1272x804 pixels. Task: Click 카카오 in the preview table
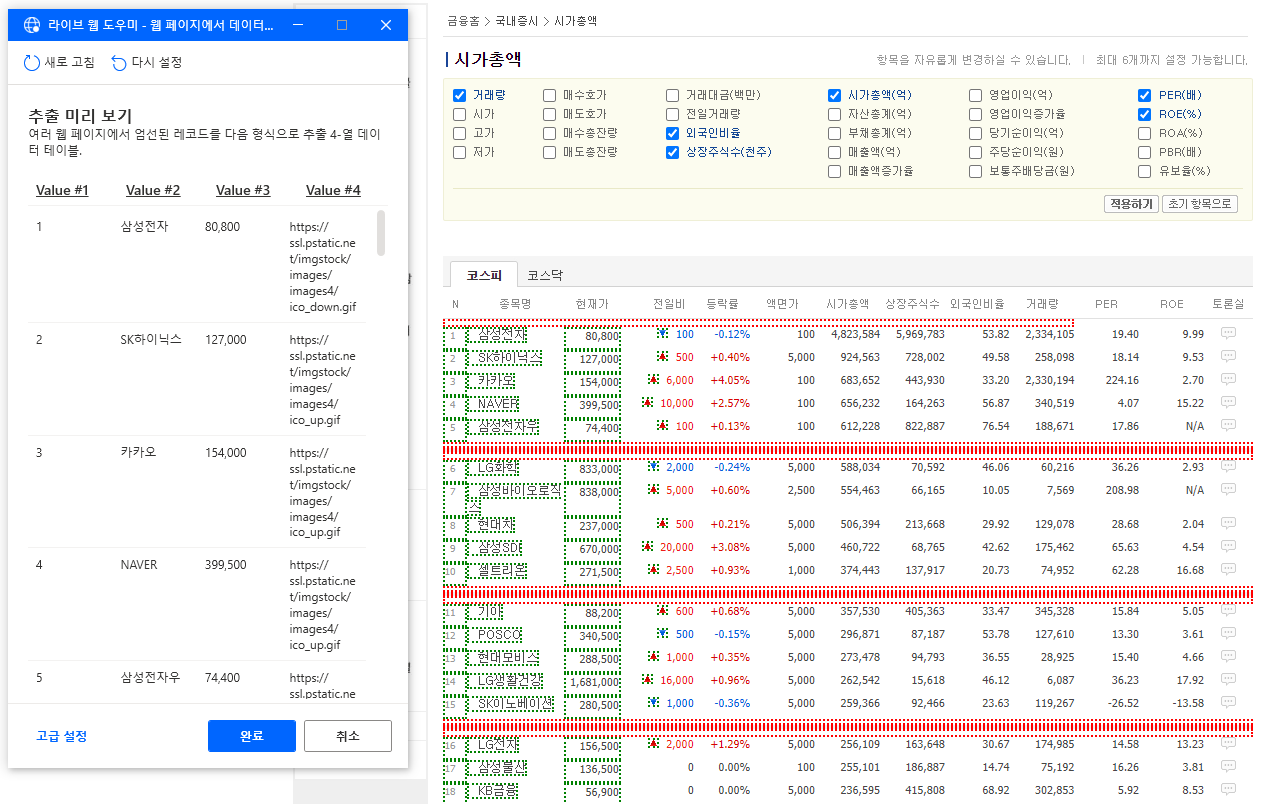pos(138,452)
